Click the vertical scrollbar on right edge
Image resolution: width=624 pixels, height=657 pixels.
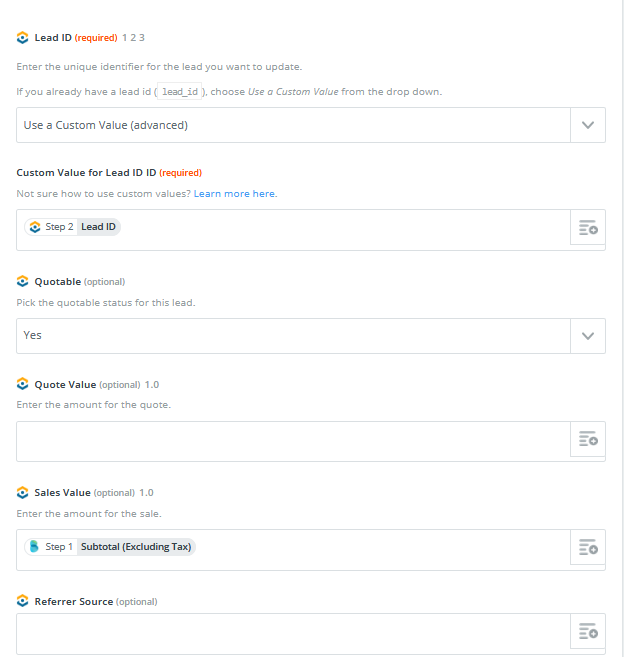(x=623, y=328)
